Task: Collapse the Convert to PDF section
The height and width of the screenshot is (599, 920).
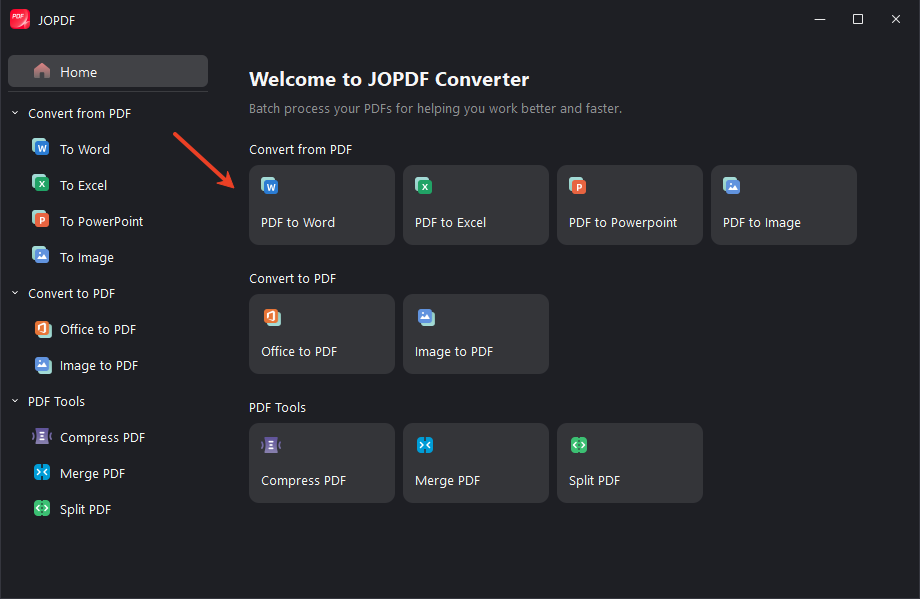Action: (14, 293)
